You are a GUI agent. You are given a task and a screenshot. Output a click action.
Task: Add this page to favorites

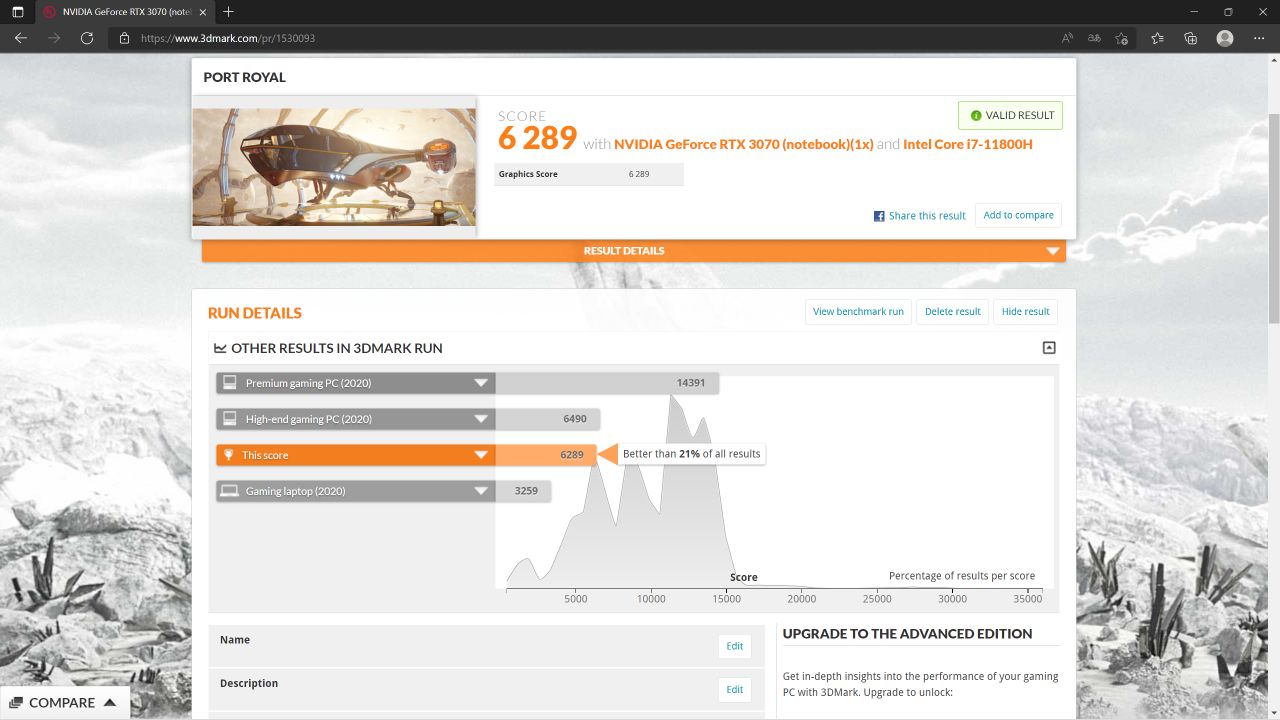tap(1121, 38)
